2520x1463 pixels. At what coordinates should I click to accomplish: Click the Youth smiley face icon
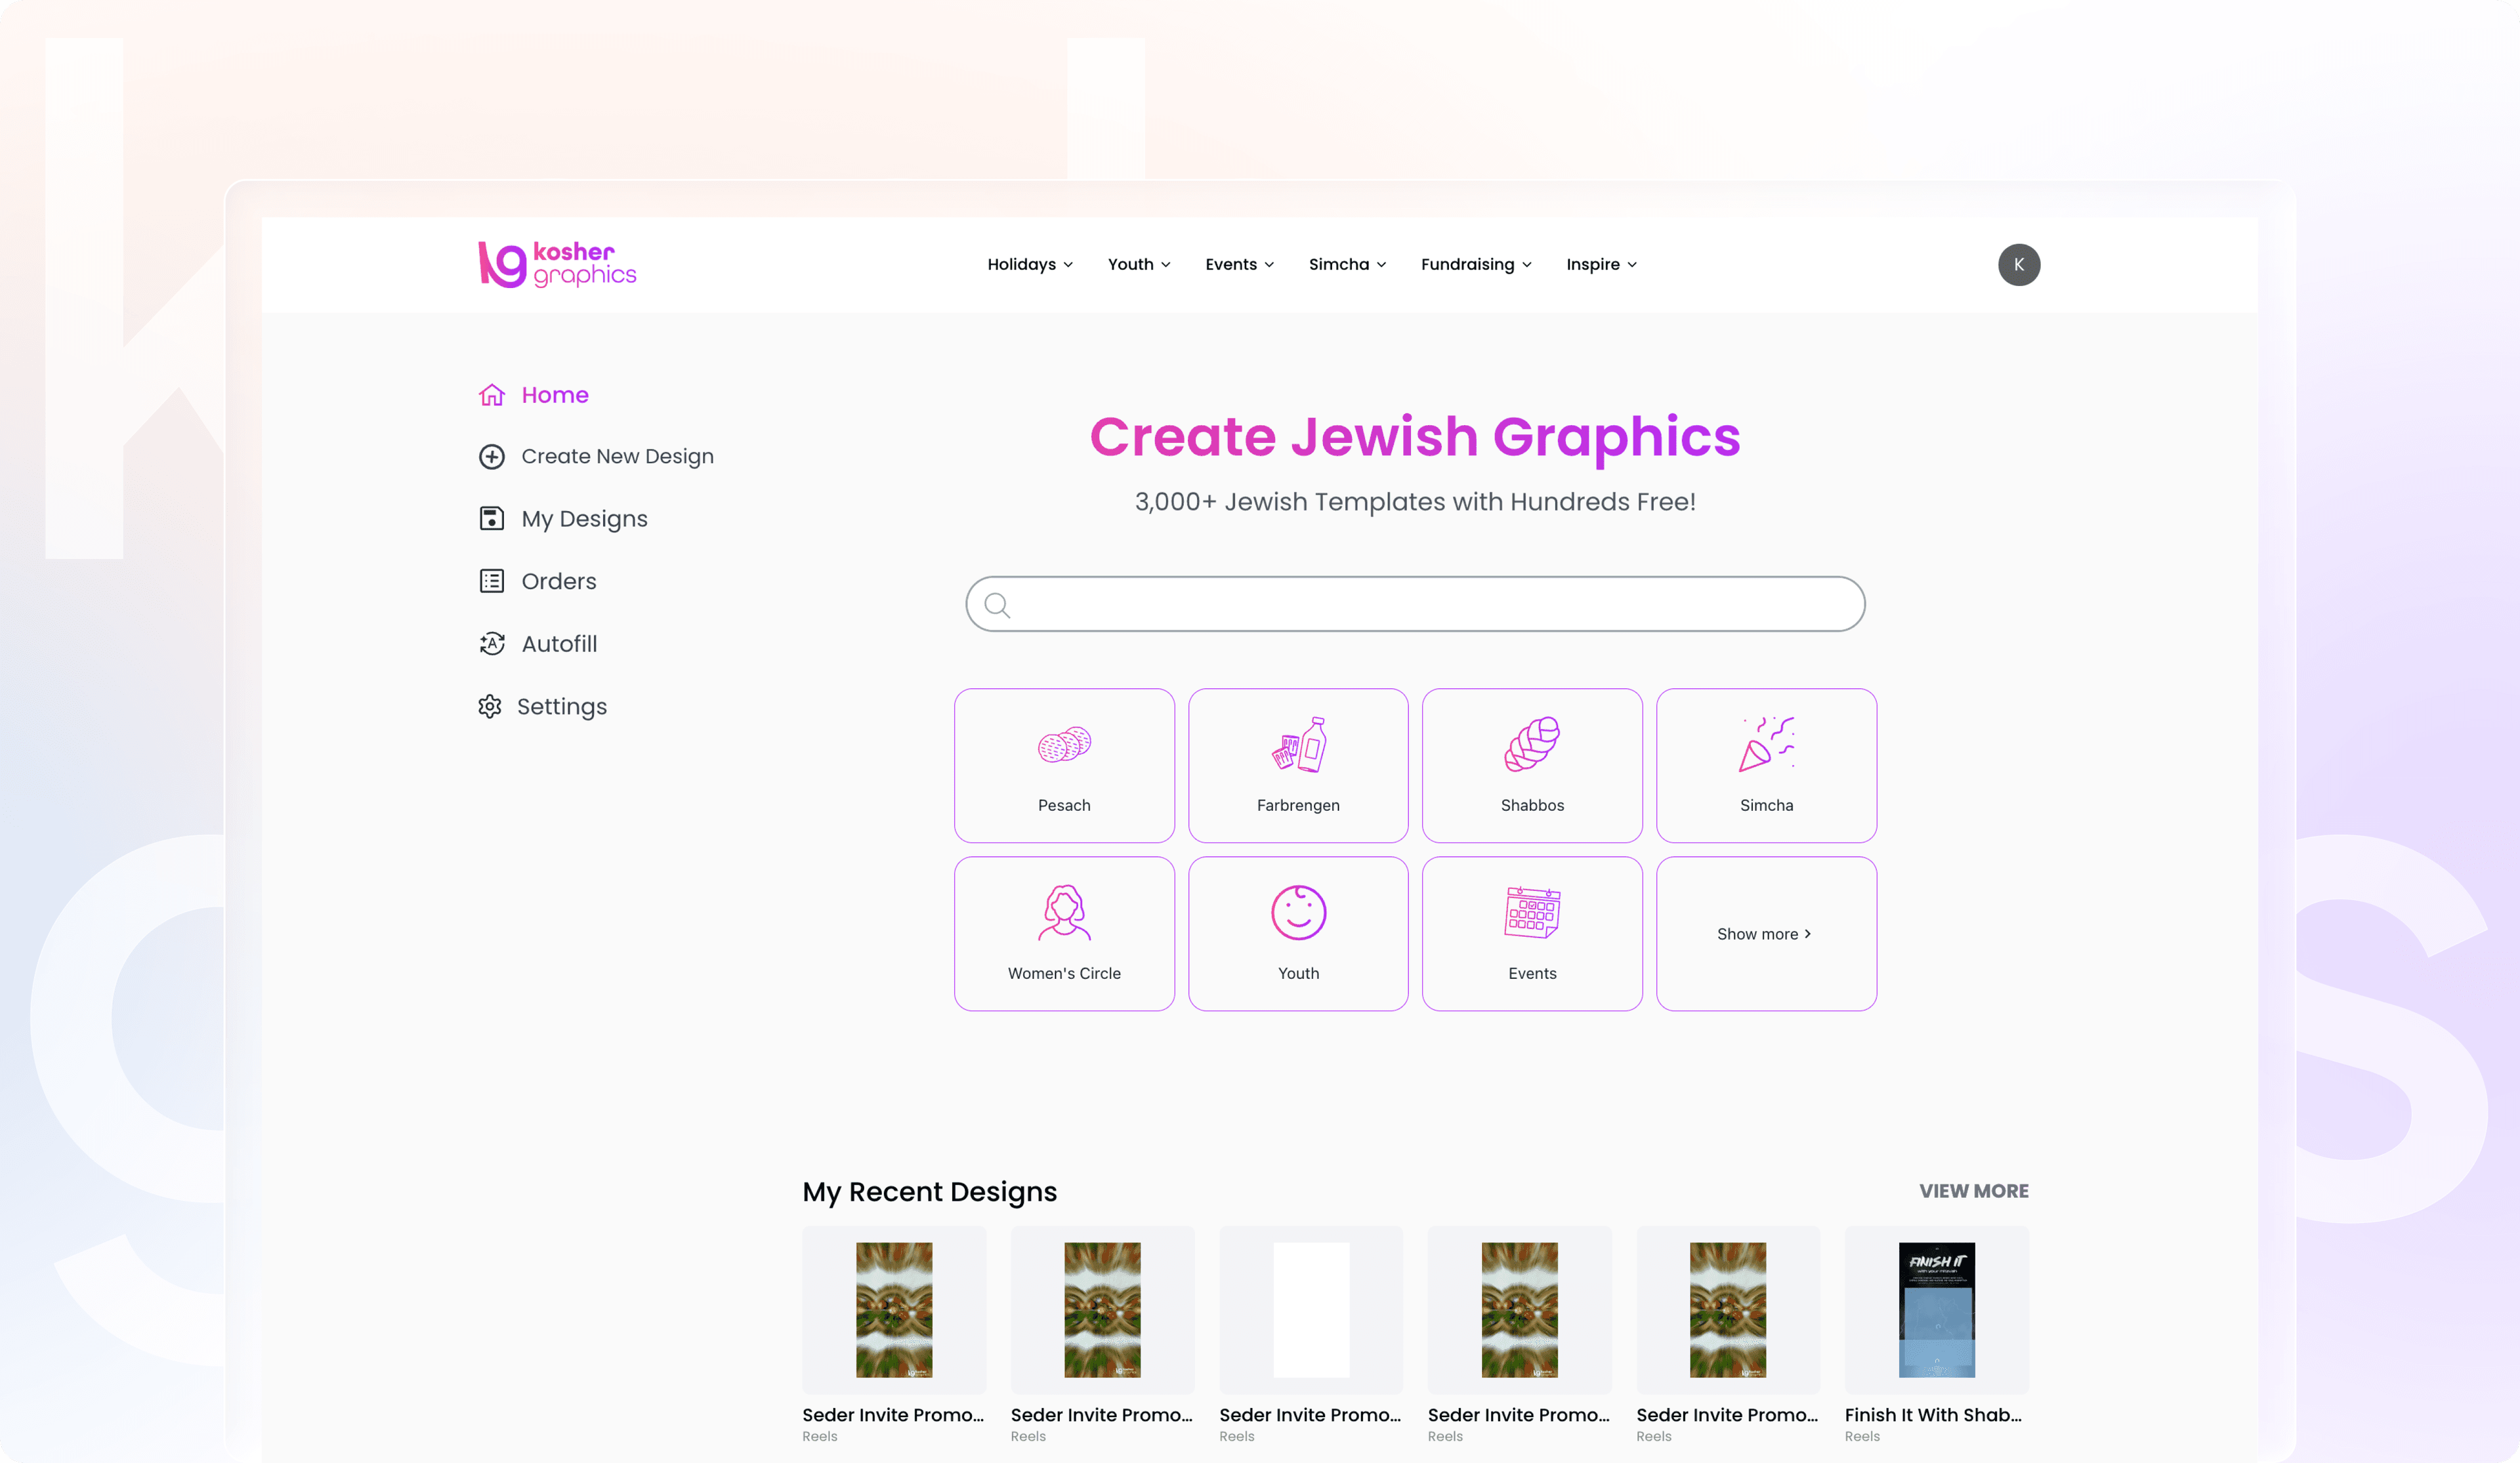coord(1297,912)
